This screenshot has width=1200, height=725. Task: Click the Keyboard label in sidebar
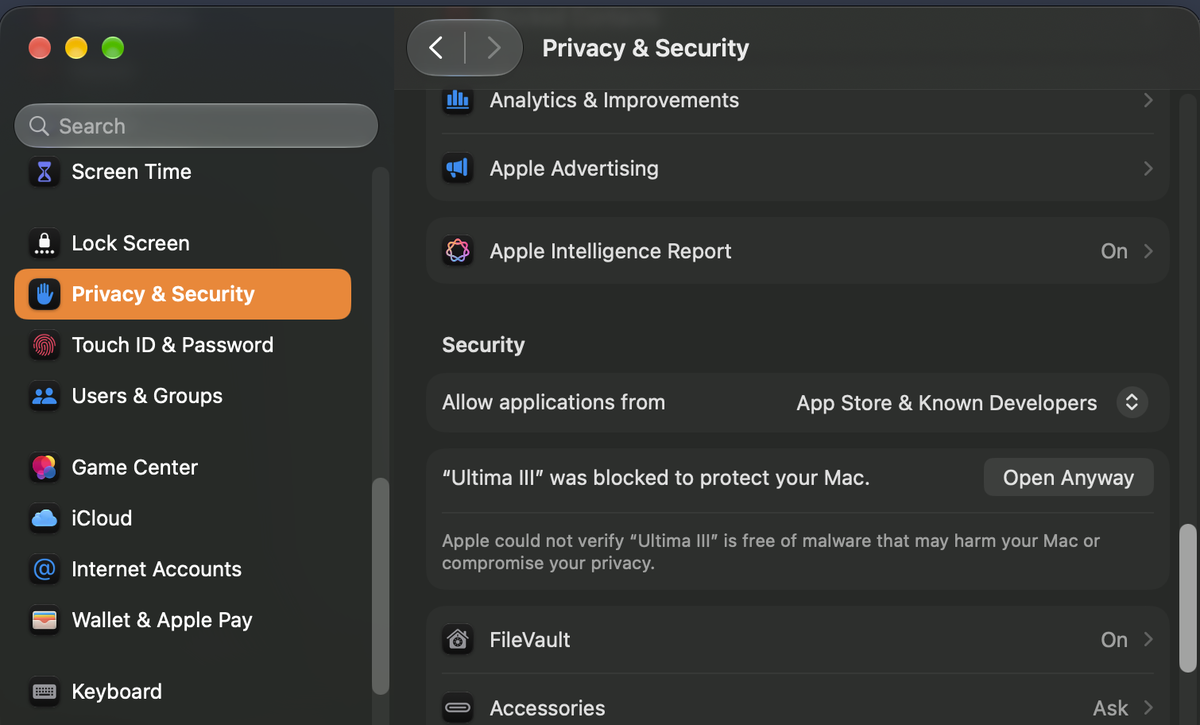117,691
